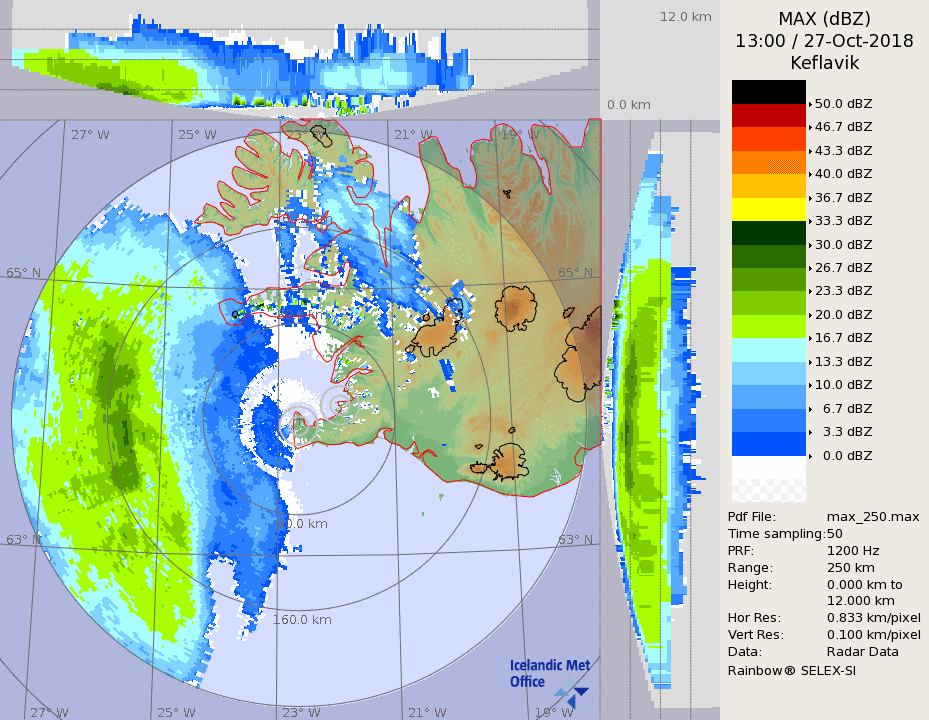Viewport: 929px width, 720px height.
Task: Click the arrow marker beside 10.0 dBZ
Action: (810, 385)
